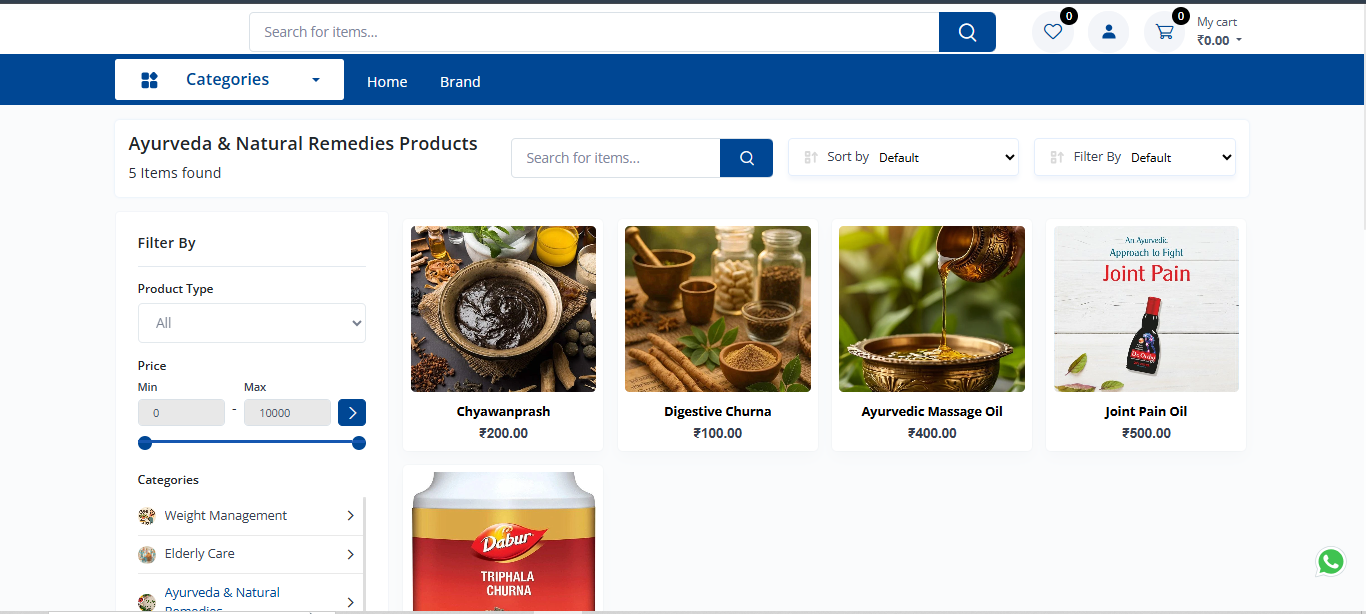Open the wishlist heart icon

point(1052,32)
